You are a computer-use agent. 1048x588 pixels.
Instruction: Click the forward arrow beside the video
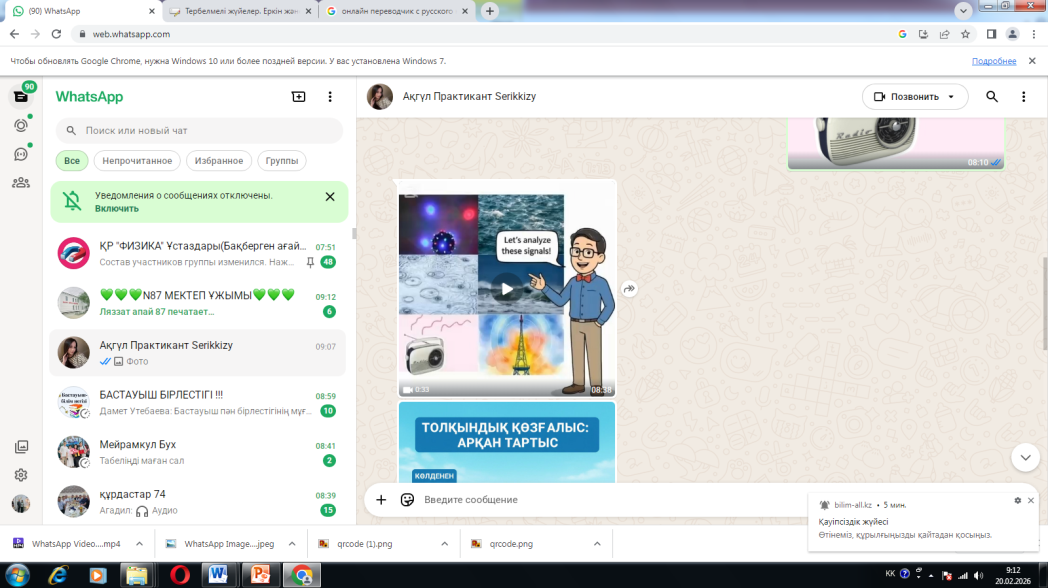pyautogui.click(x=630, y=289)
